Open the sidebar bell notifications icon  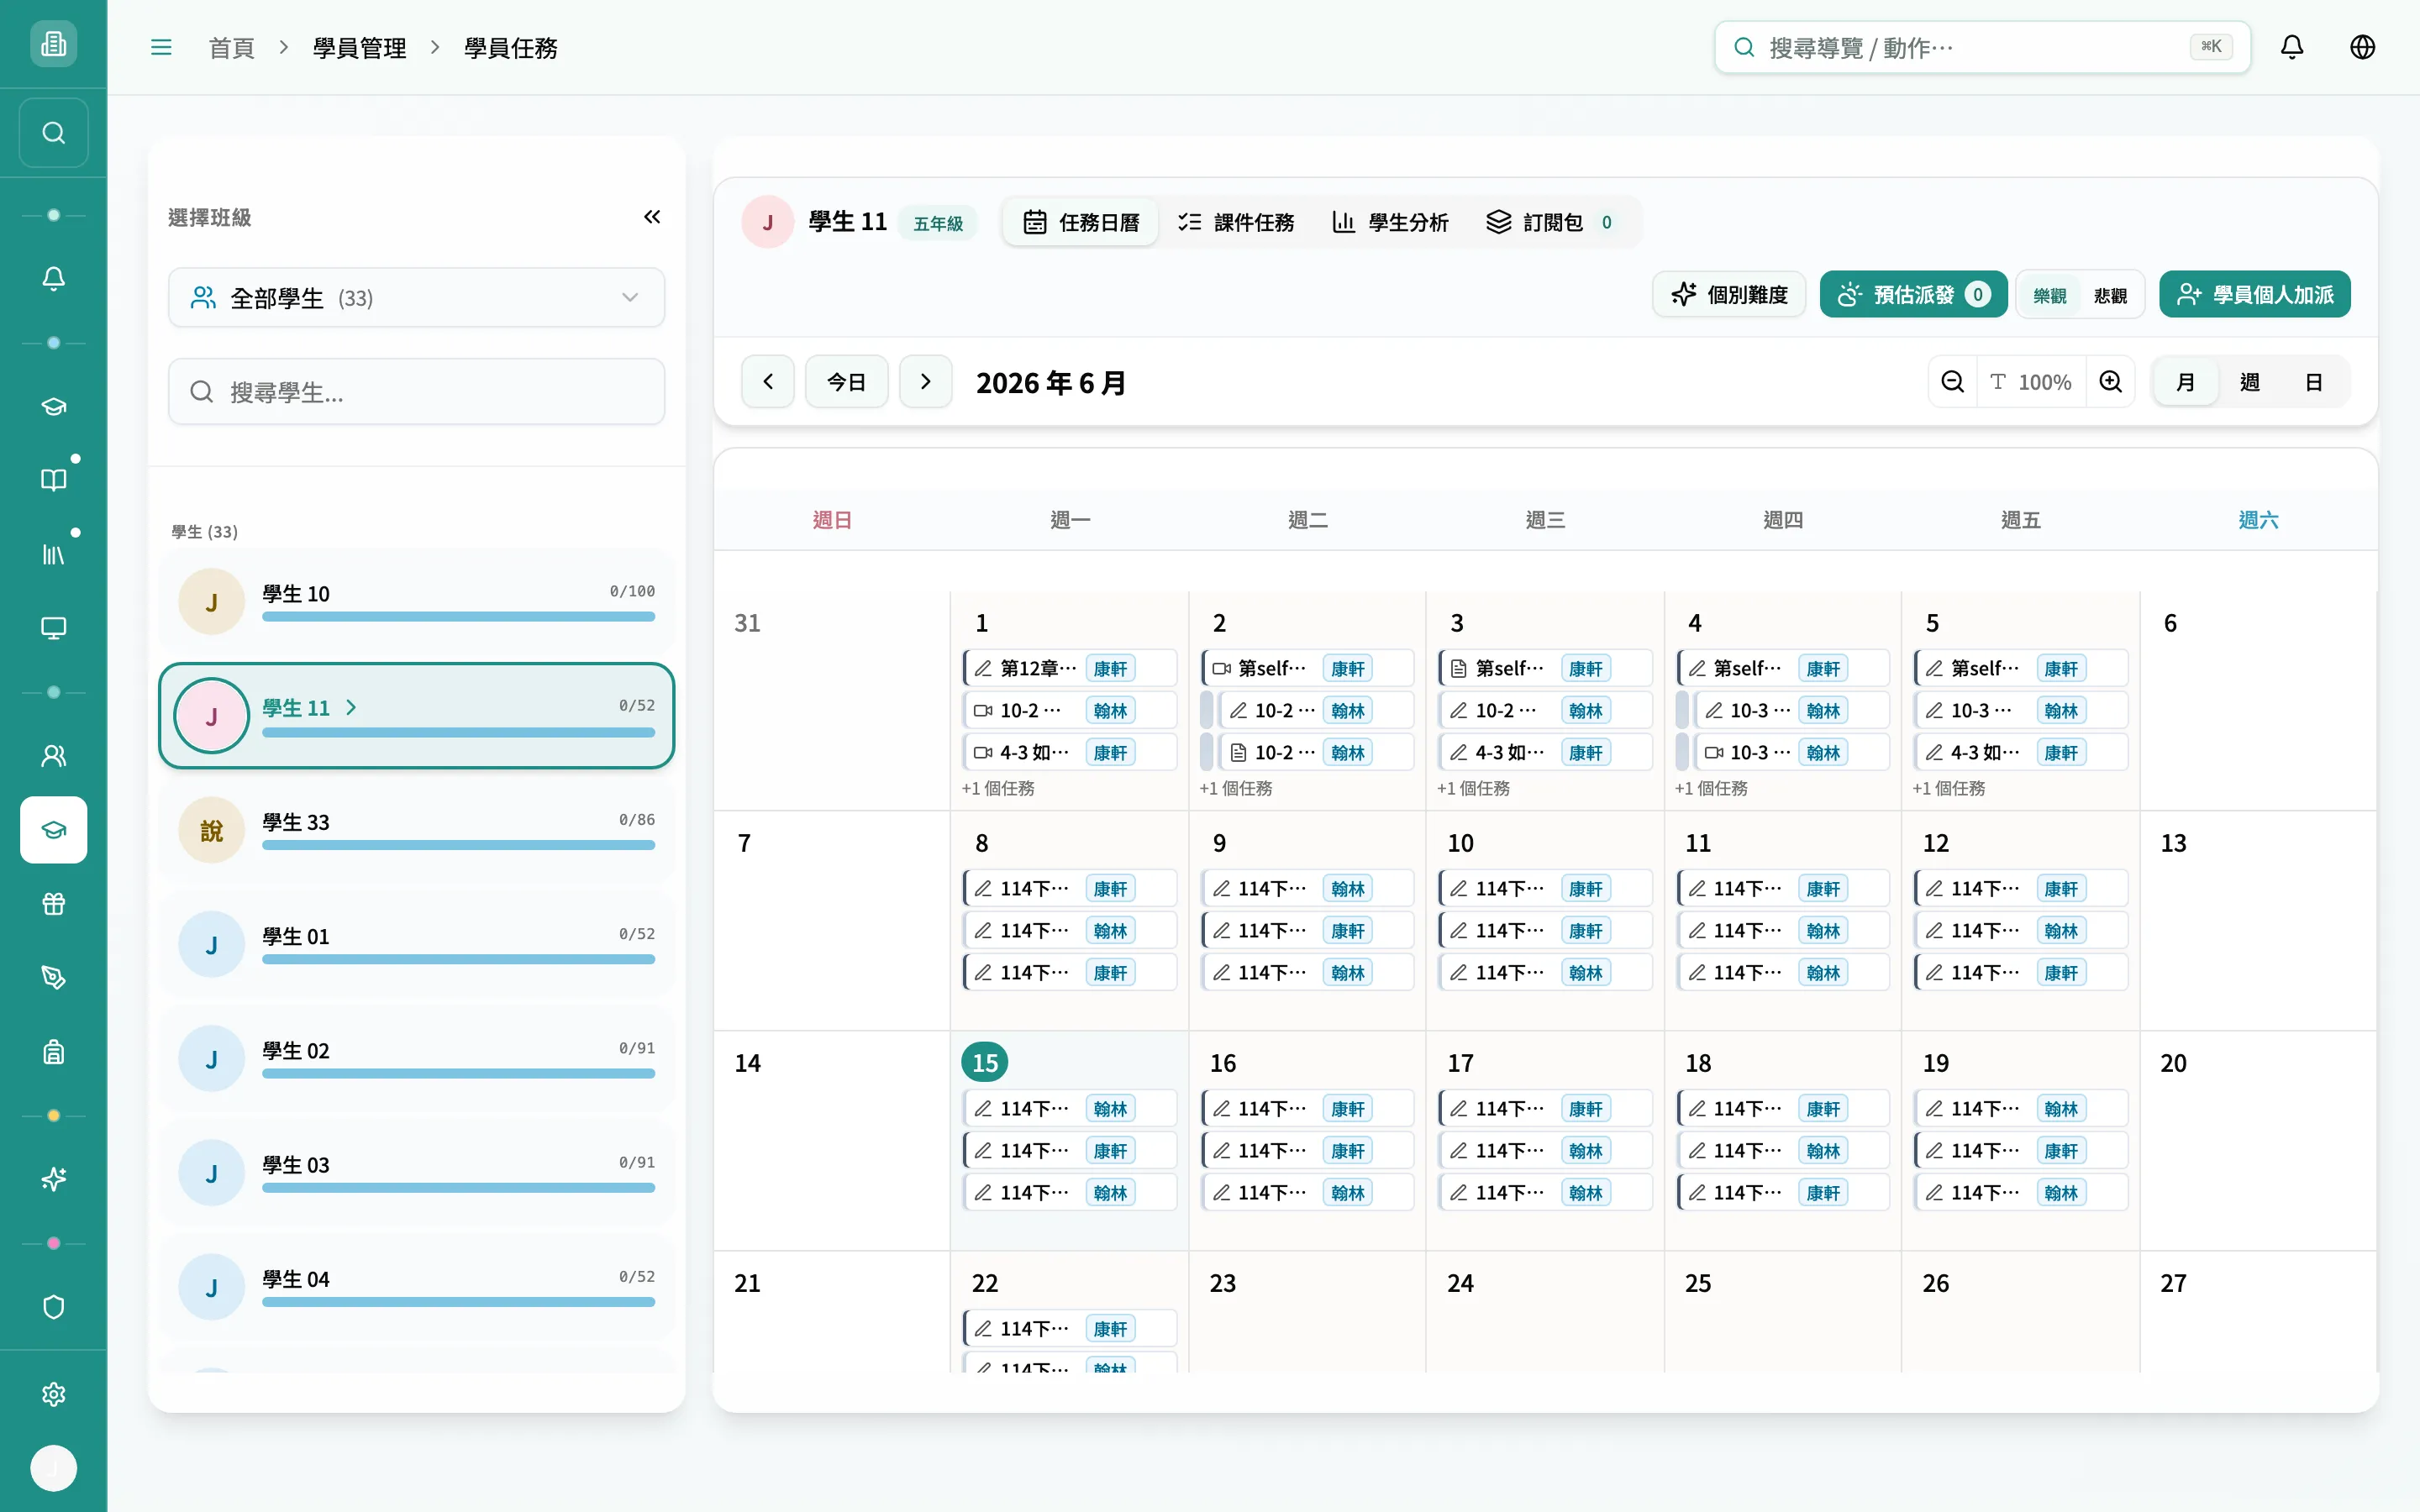54,278
